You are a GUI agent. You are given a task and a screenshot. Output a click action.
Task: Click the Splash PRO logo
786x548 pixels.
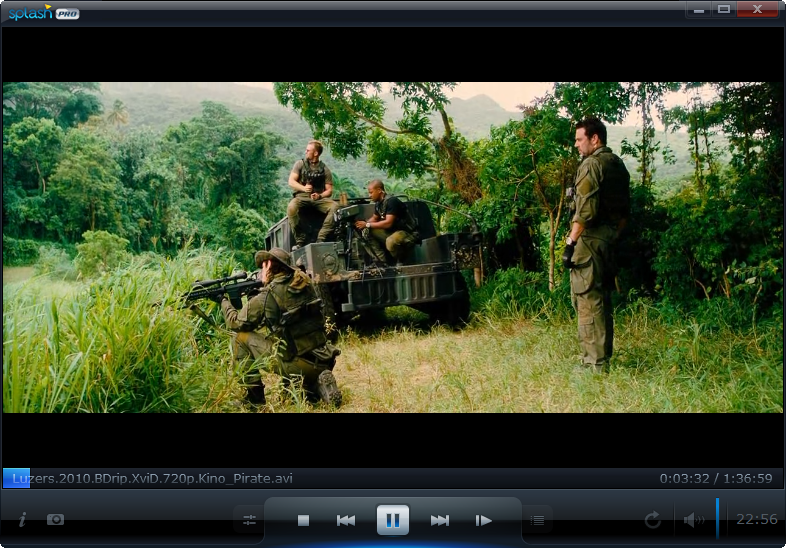pos(44,13)
